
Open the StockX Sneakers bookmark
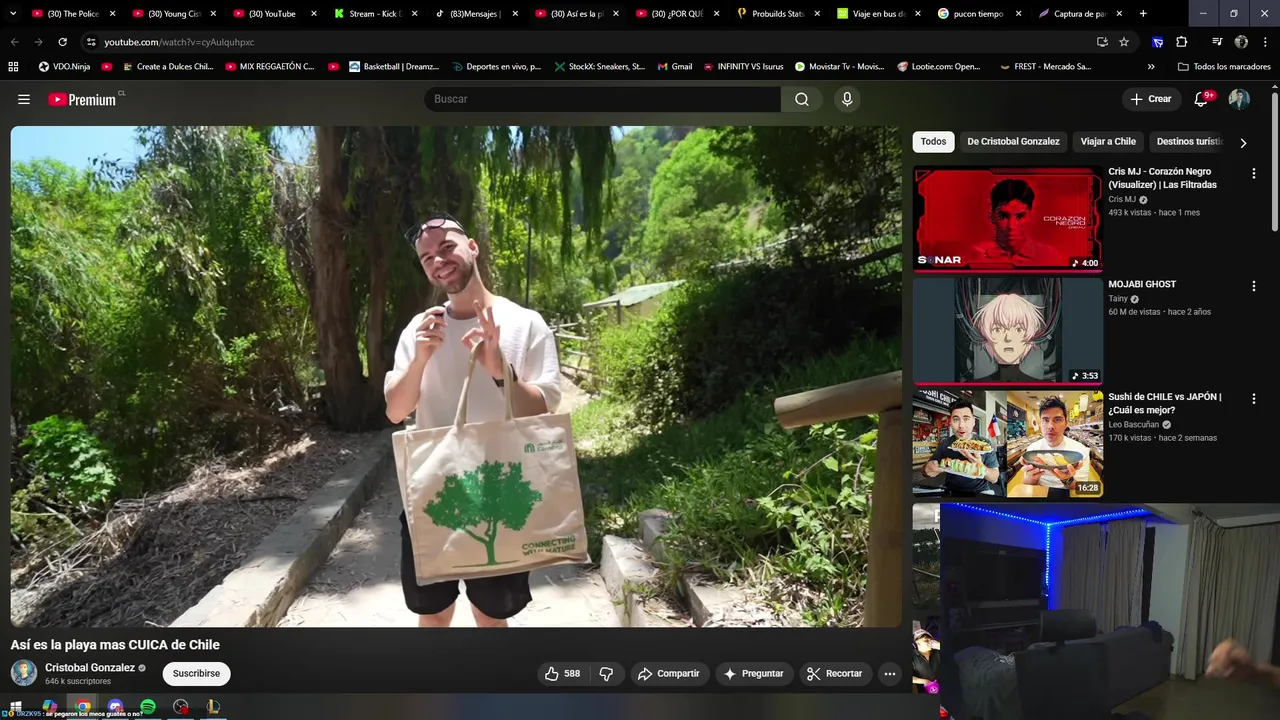(x=599, y=67)
